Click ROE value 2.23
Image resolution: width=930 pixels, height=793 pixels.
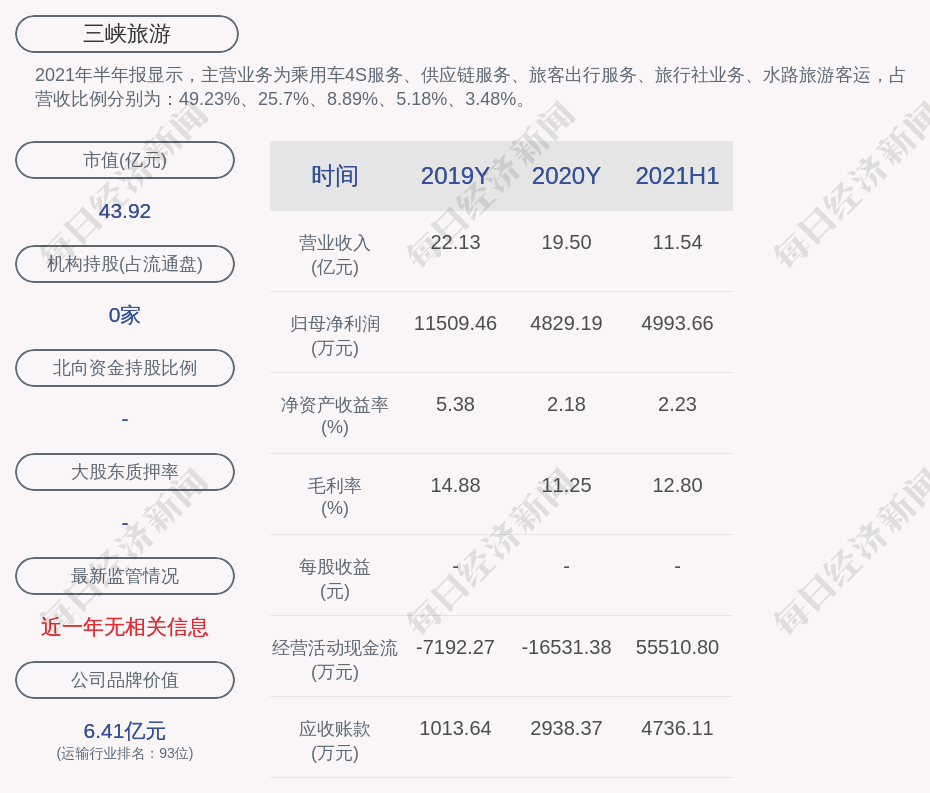[x=677, y=405]
